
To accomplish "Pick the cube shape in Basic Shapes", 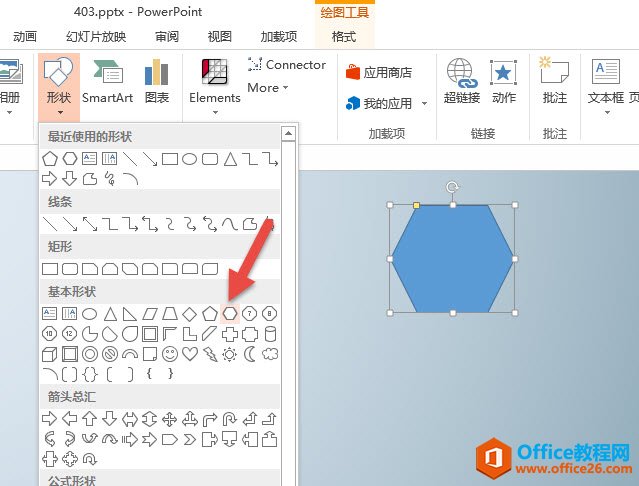I will [49, 354].
